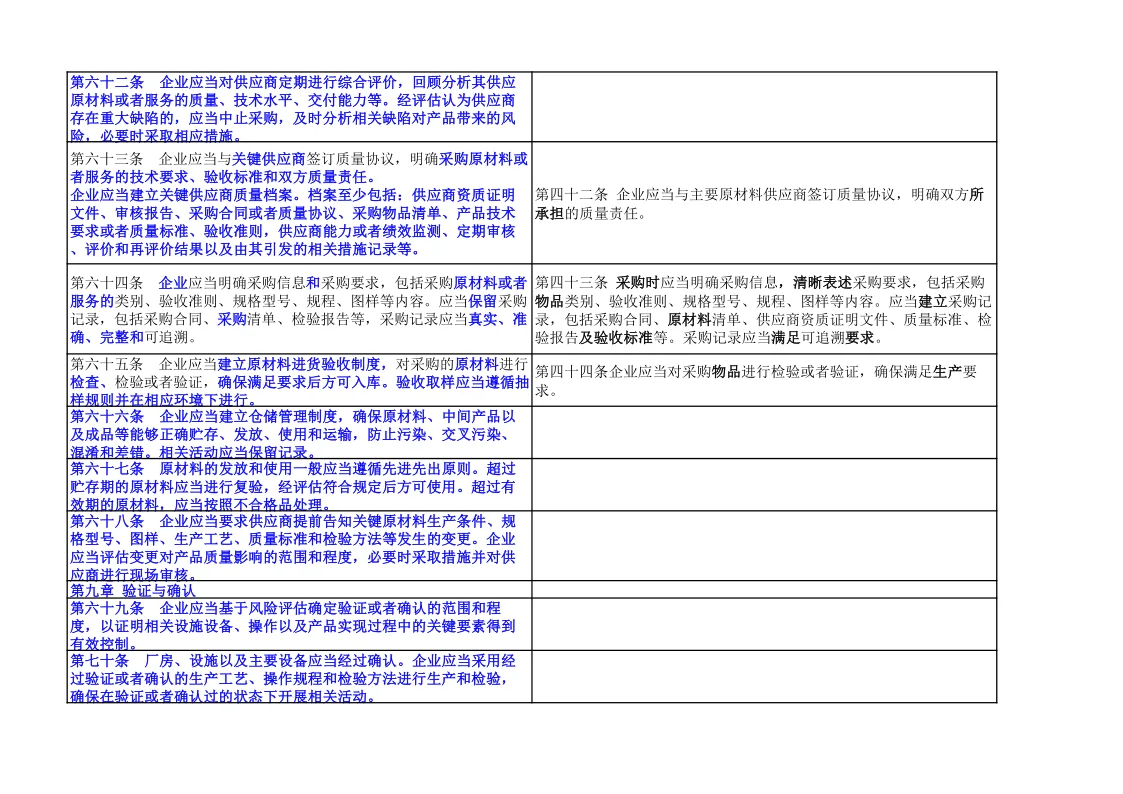Click the right-column cell starting 第四十四条

[x=764, y=380]
